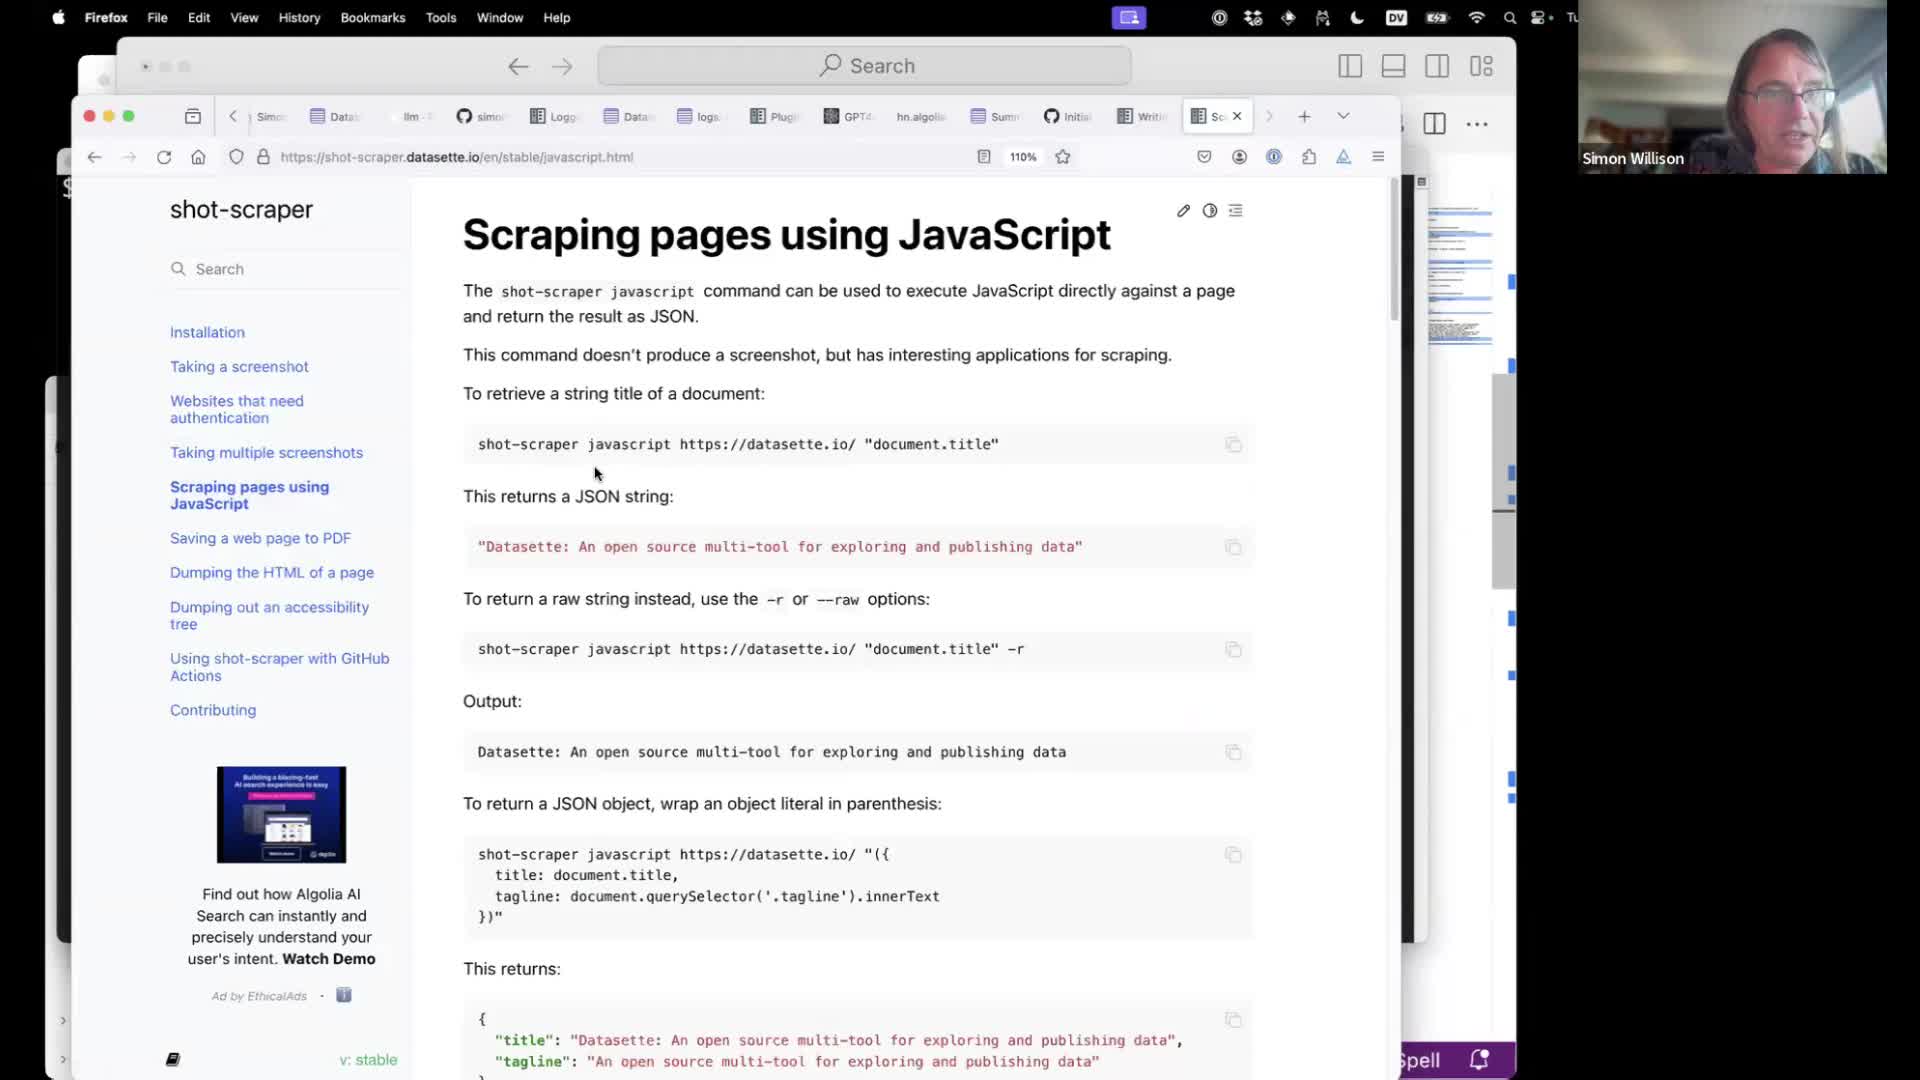The height and width of the screenshot is (1080, 1920).
Task: Copy the first document.title command
Action: (x=1233, y=445)
